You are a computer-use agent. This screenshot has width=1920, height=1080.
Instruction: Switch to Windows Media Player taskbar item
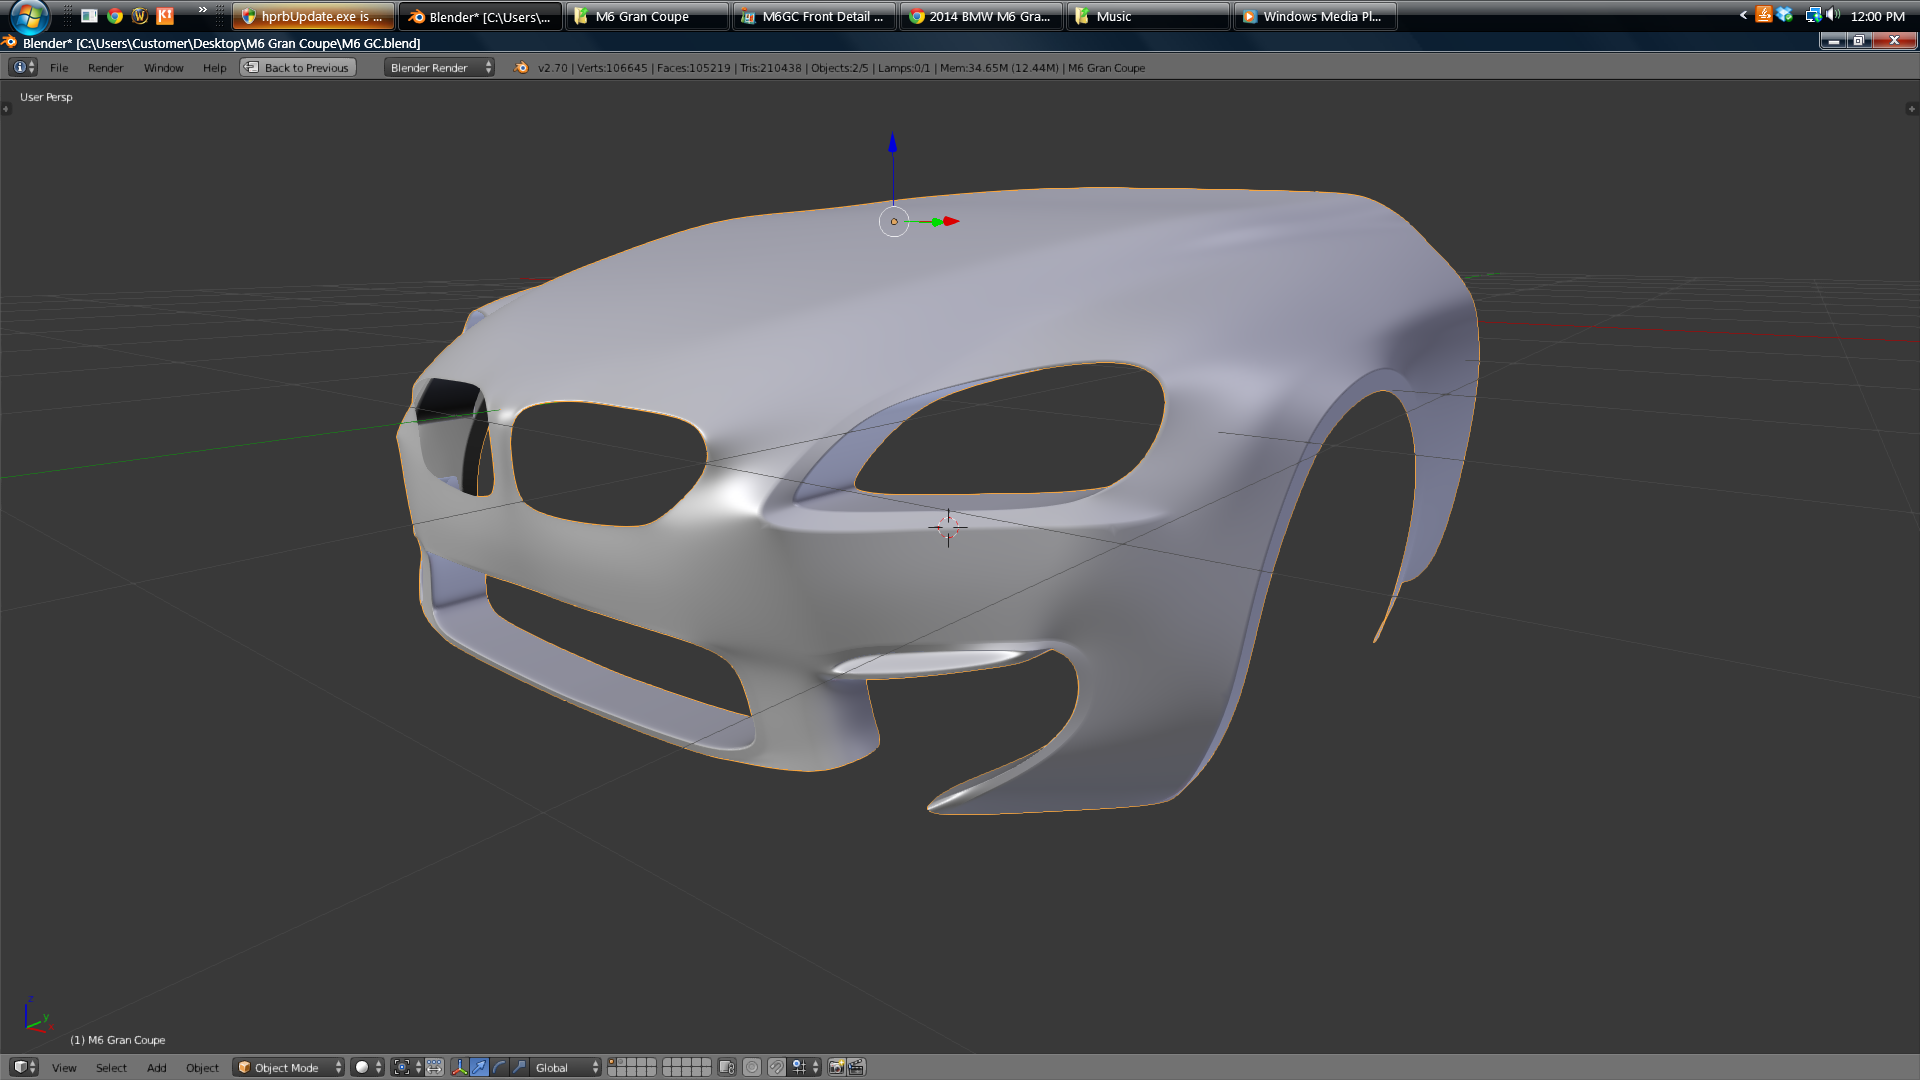pyautogui.click(x=1315, y=16)
